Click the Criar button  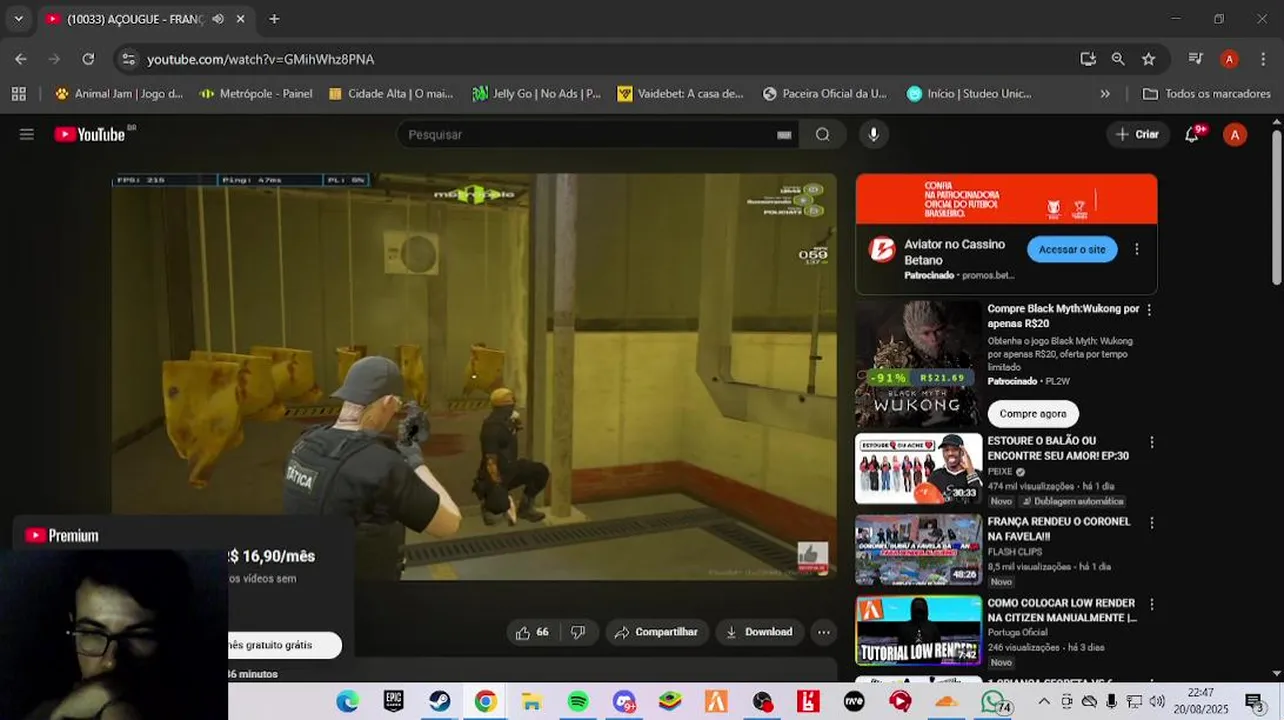(1137, 134)
